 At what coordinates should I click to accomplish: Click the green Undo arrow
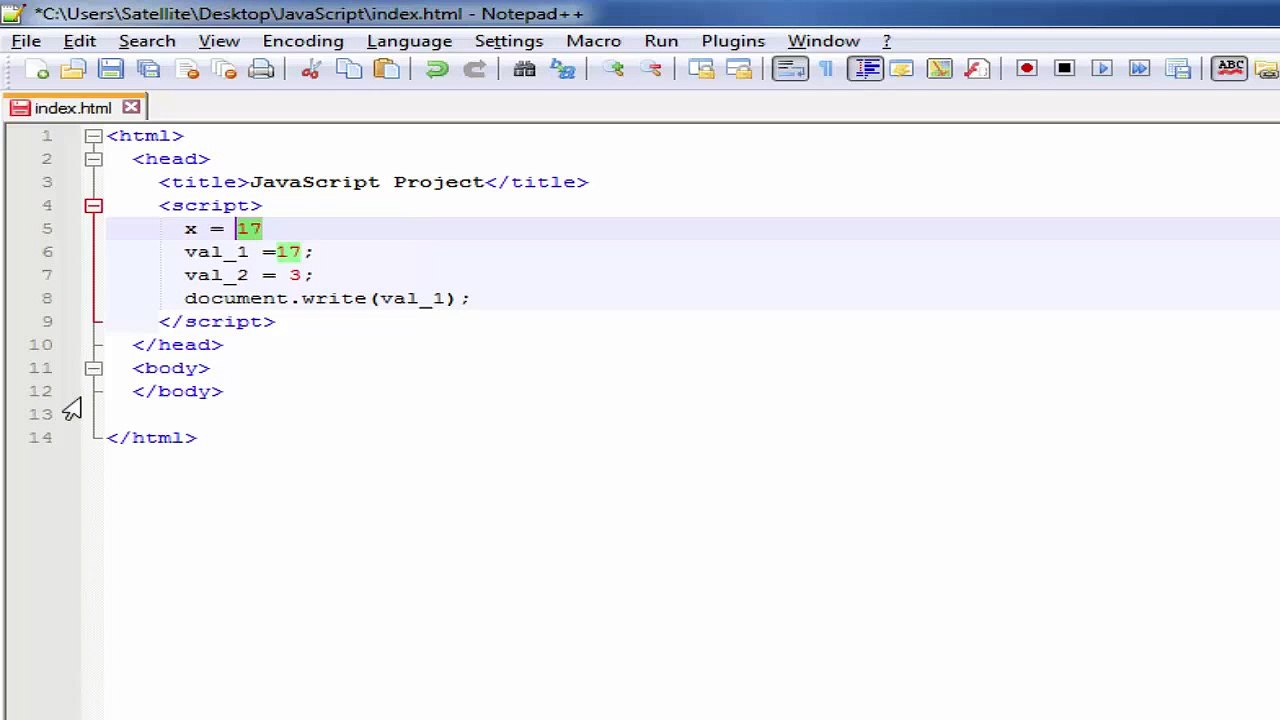coord(437,69)
